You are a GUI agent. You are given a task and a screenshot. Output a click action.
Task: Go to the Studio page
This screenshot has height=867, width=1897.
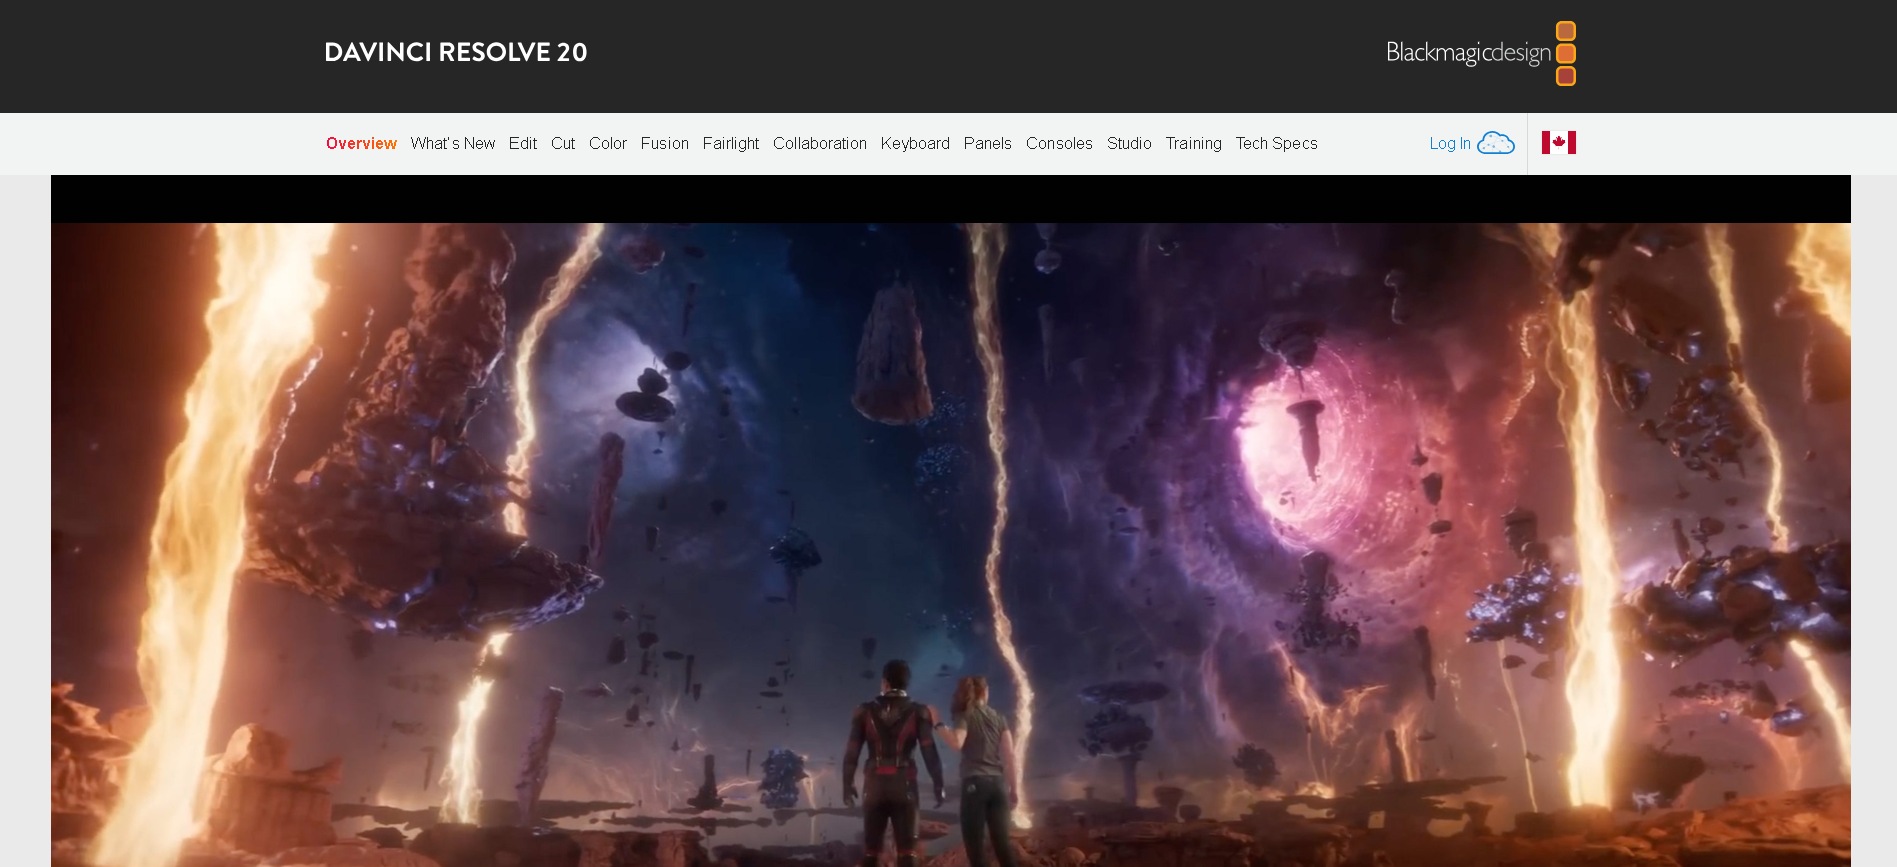[1129, 144]
